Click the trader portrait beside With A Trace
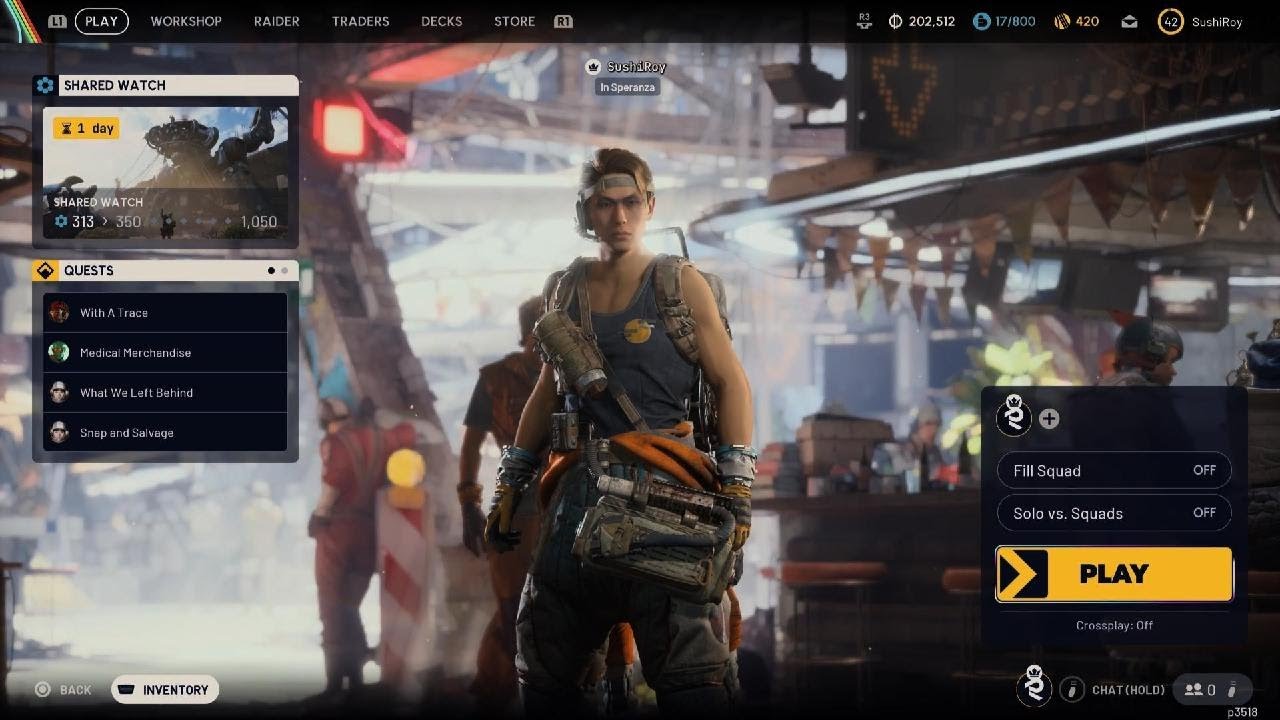 coord(60,312)
